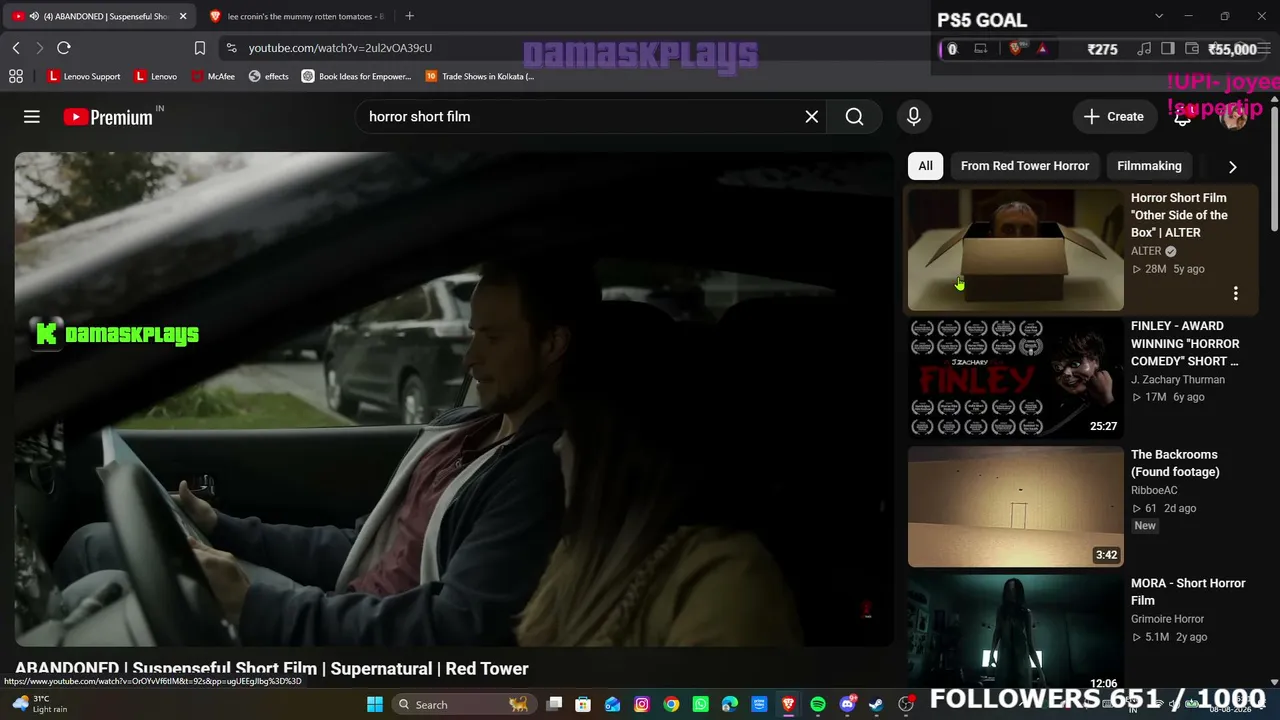This screenshot has height=720, width=1280.
Task: Open Microsoft Store from taskbar
Action: point(583,704)
